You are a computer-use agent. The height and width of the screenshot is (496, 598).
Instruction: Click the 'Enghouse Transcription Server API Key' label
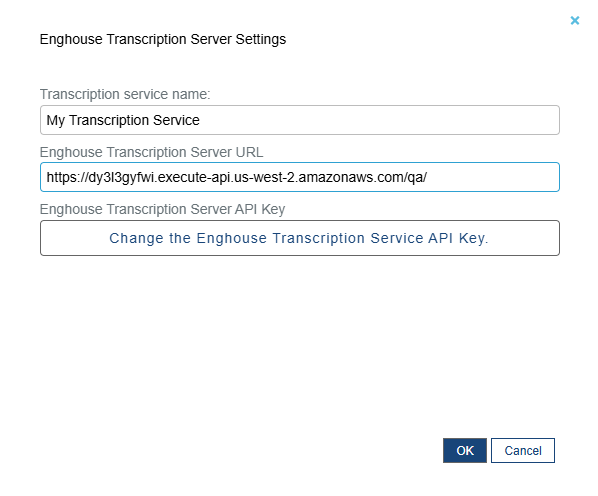(x=162, y=209)
